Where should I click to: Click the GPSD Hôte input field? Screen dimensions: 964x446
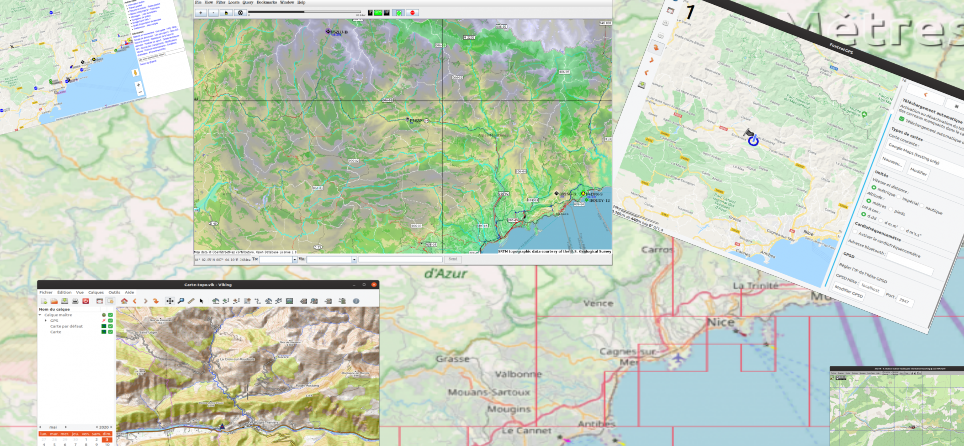pos(871,287)
